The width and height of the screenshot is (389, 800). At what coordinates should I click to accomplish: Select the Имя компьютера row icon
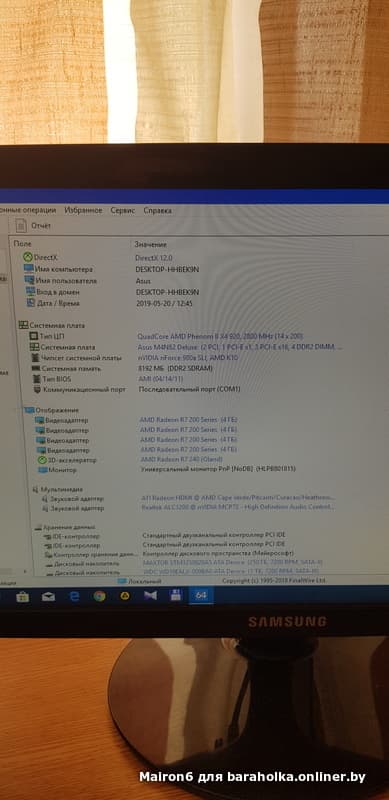click(29, 269)
